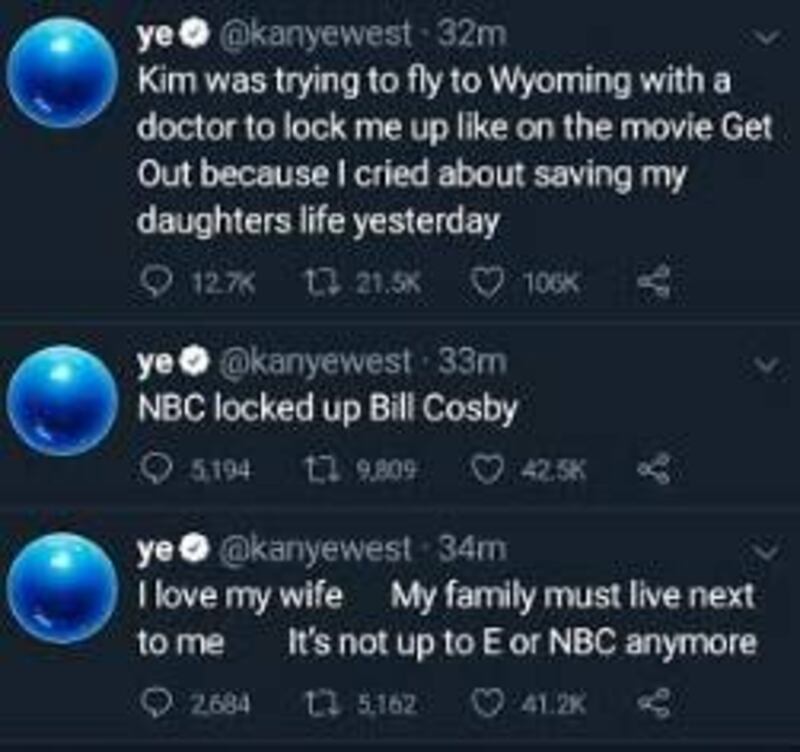The image size is (800, 752).
Task: Like the tweet with 106K likes
Action: 486,283
